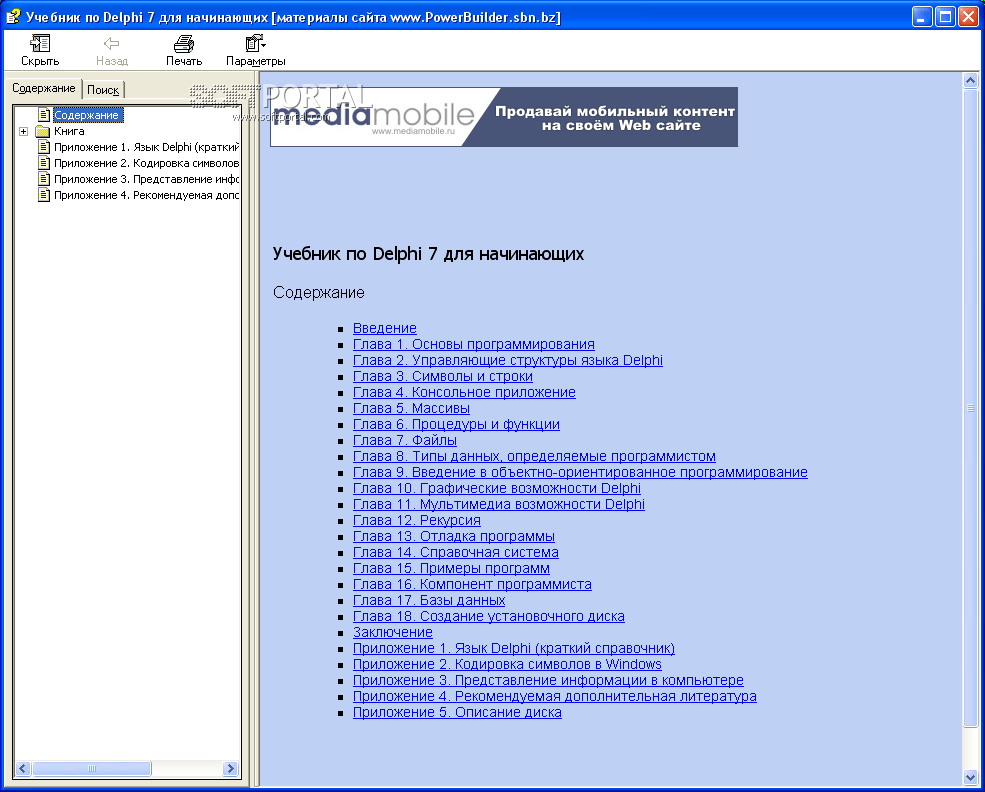This screenshot has height=792, width=985.
Task: Open Глава 15. Примеры программ link
Action: click(x=451, y=568)
